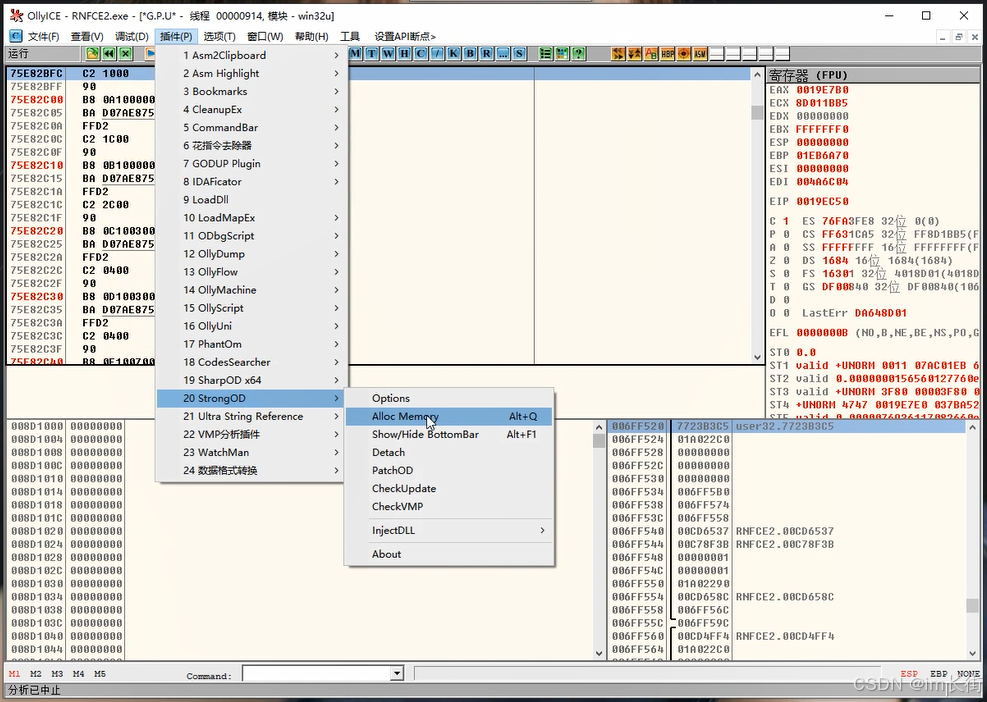Open the 帮助(H) menu
Screen dimensions: 987x702
click(x=312, y=37)
